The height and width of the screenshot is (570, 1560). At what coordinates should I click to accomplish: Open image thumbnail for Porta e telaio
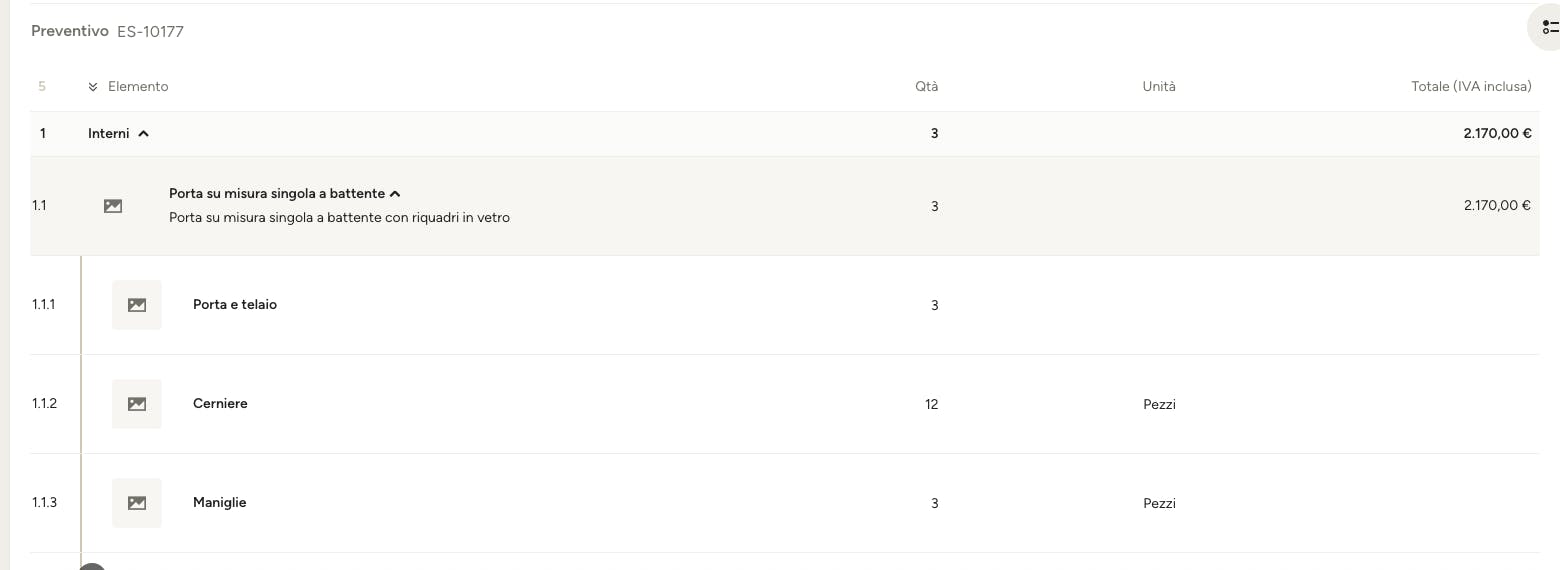[137, 305]
